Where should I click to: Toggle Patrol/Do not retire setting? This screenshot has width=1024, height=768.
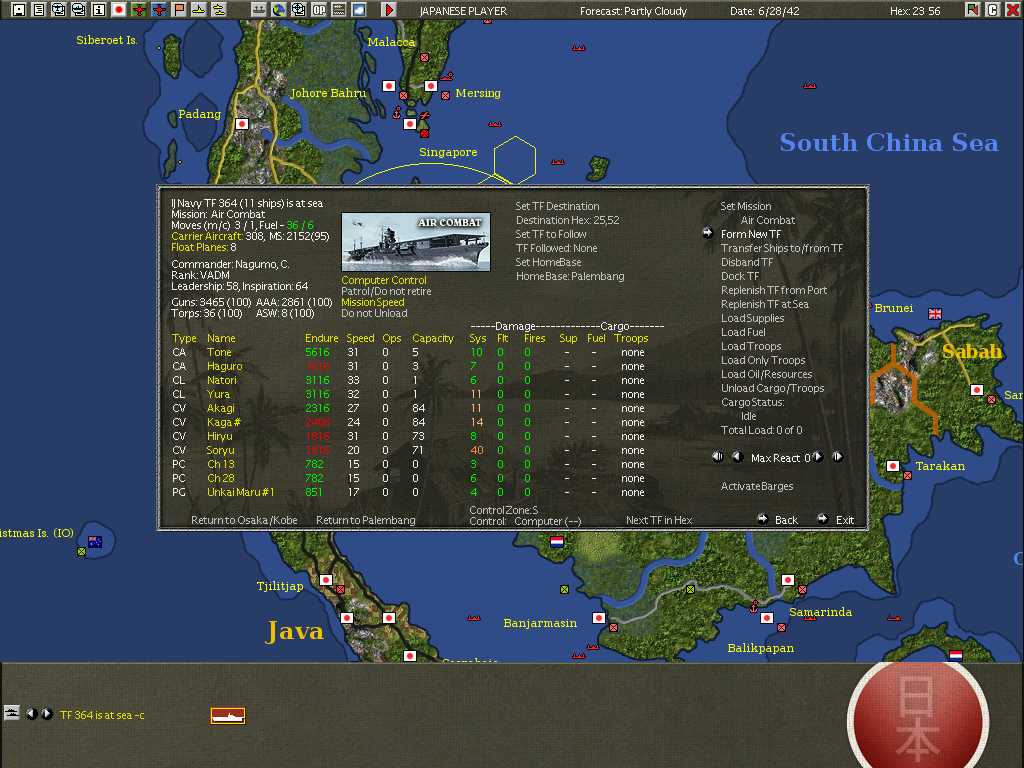tap(386, 291)
